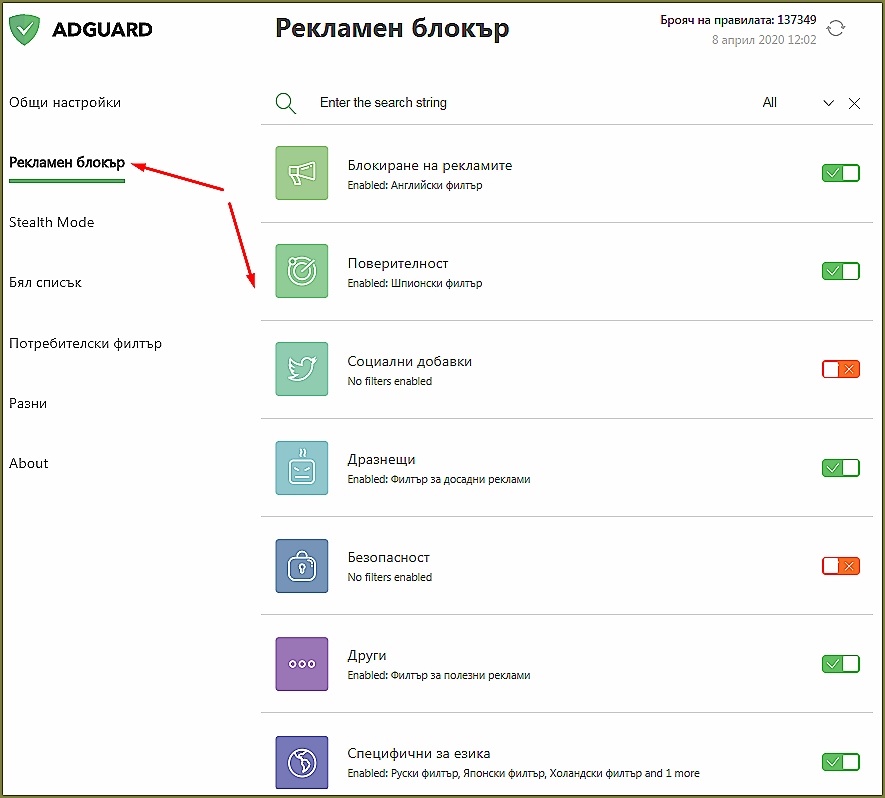Disable the Блокиране на рекламите toggle
This screenshot has height=798, width=885.
[841, 173]
